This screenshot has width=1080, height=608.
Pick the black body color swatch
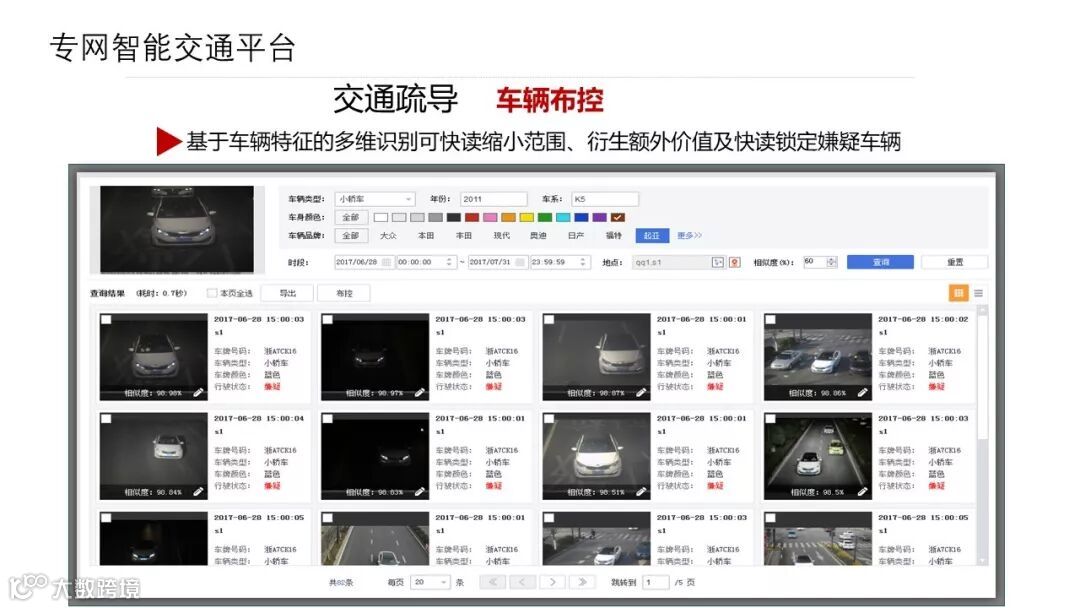(x=453, y=217)
